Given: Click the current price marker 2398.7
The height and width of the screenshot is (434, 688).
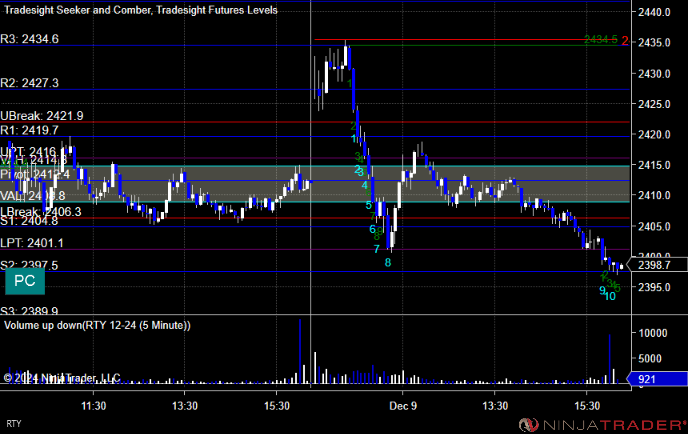Looking at the screenshot, I should click(x=657, y=265).
